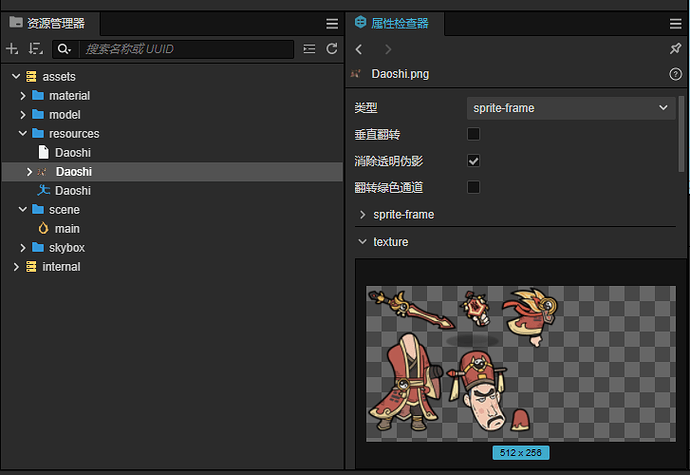This screenshot has height=475, width=690.
Task: Open the asset sort order icon
Action: 36,49
